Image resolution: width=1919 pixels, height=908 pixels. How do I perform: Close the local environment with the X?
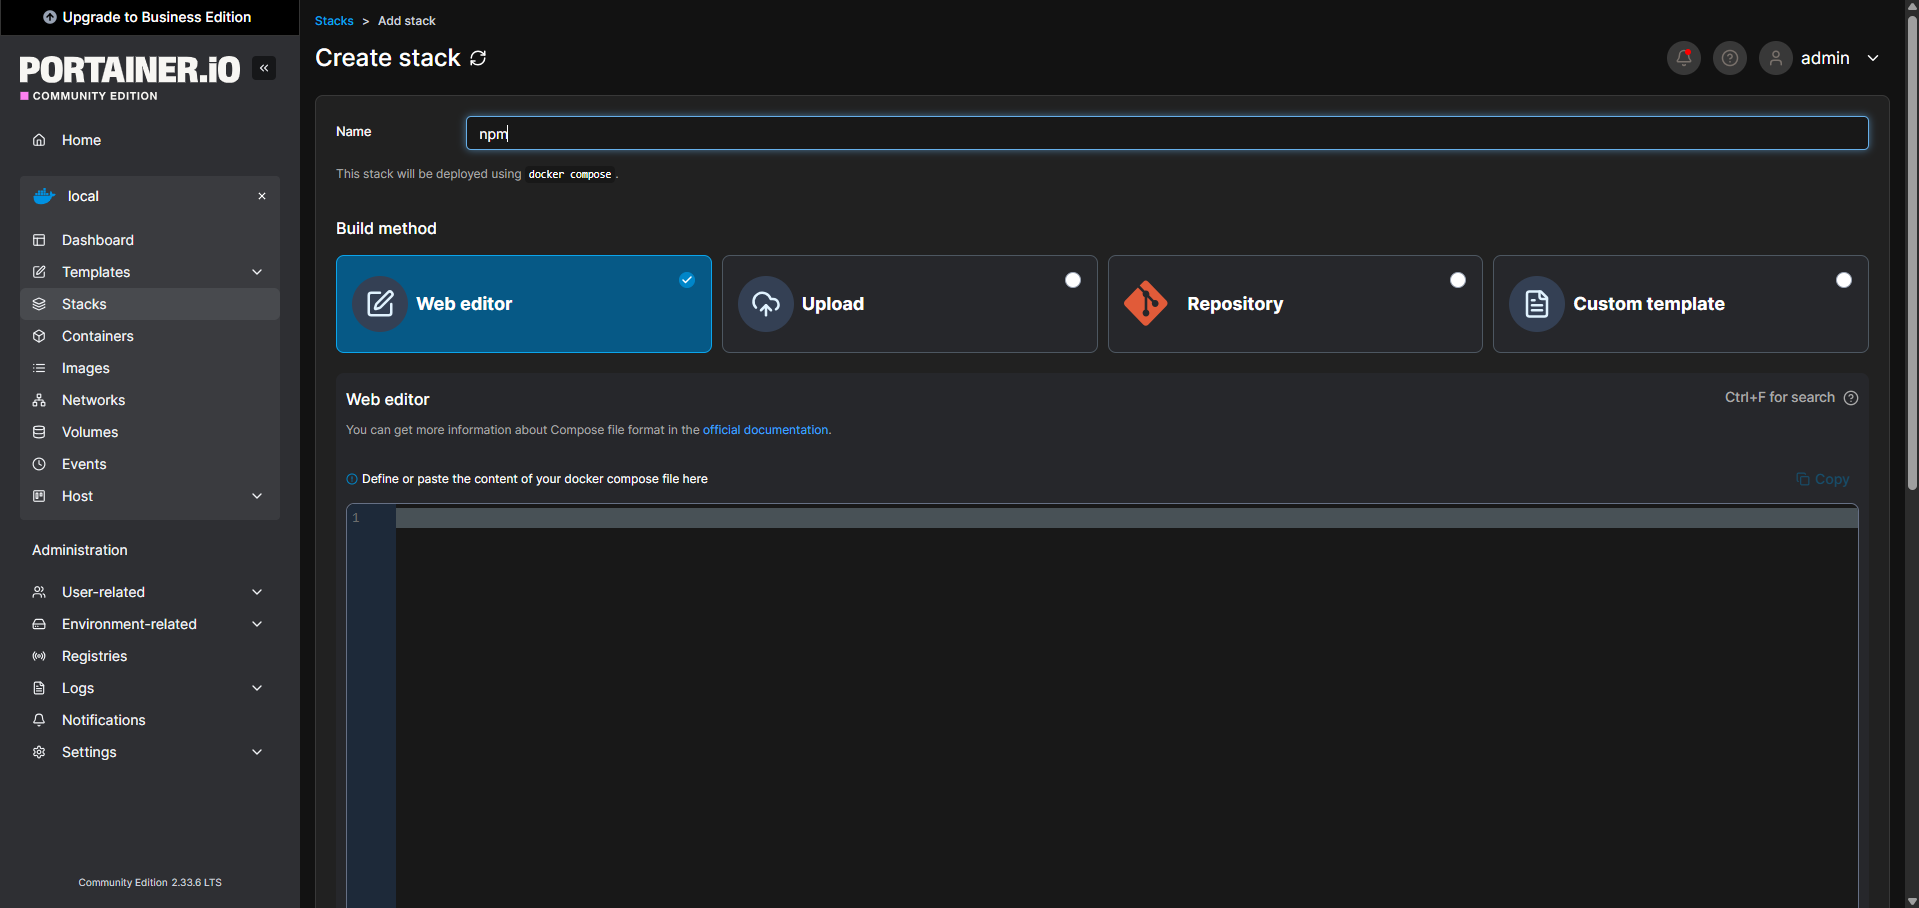pyautogui.click(x=262, y=196)
